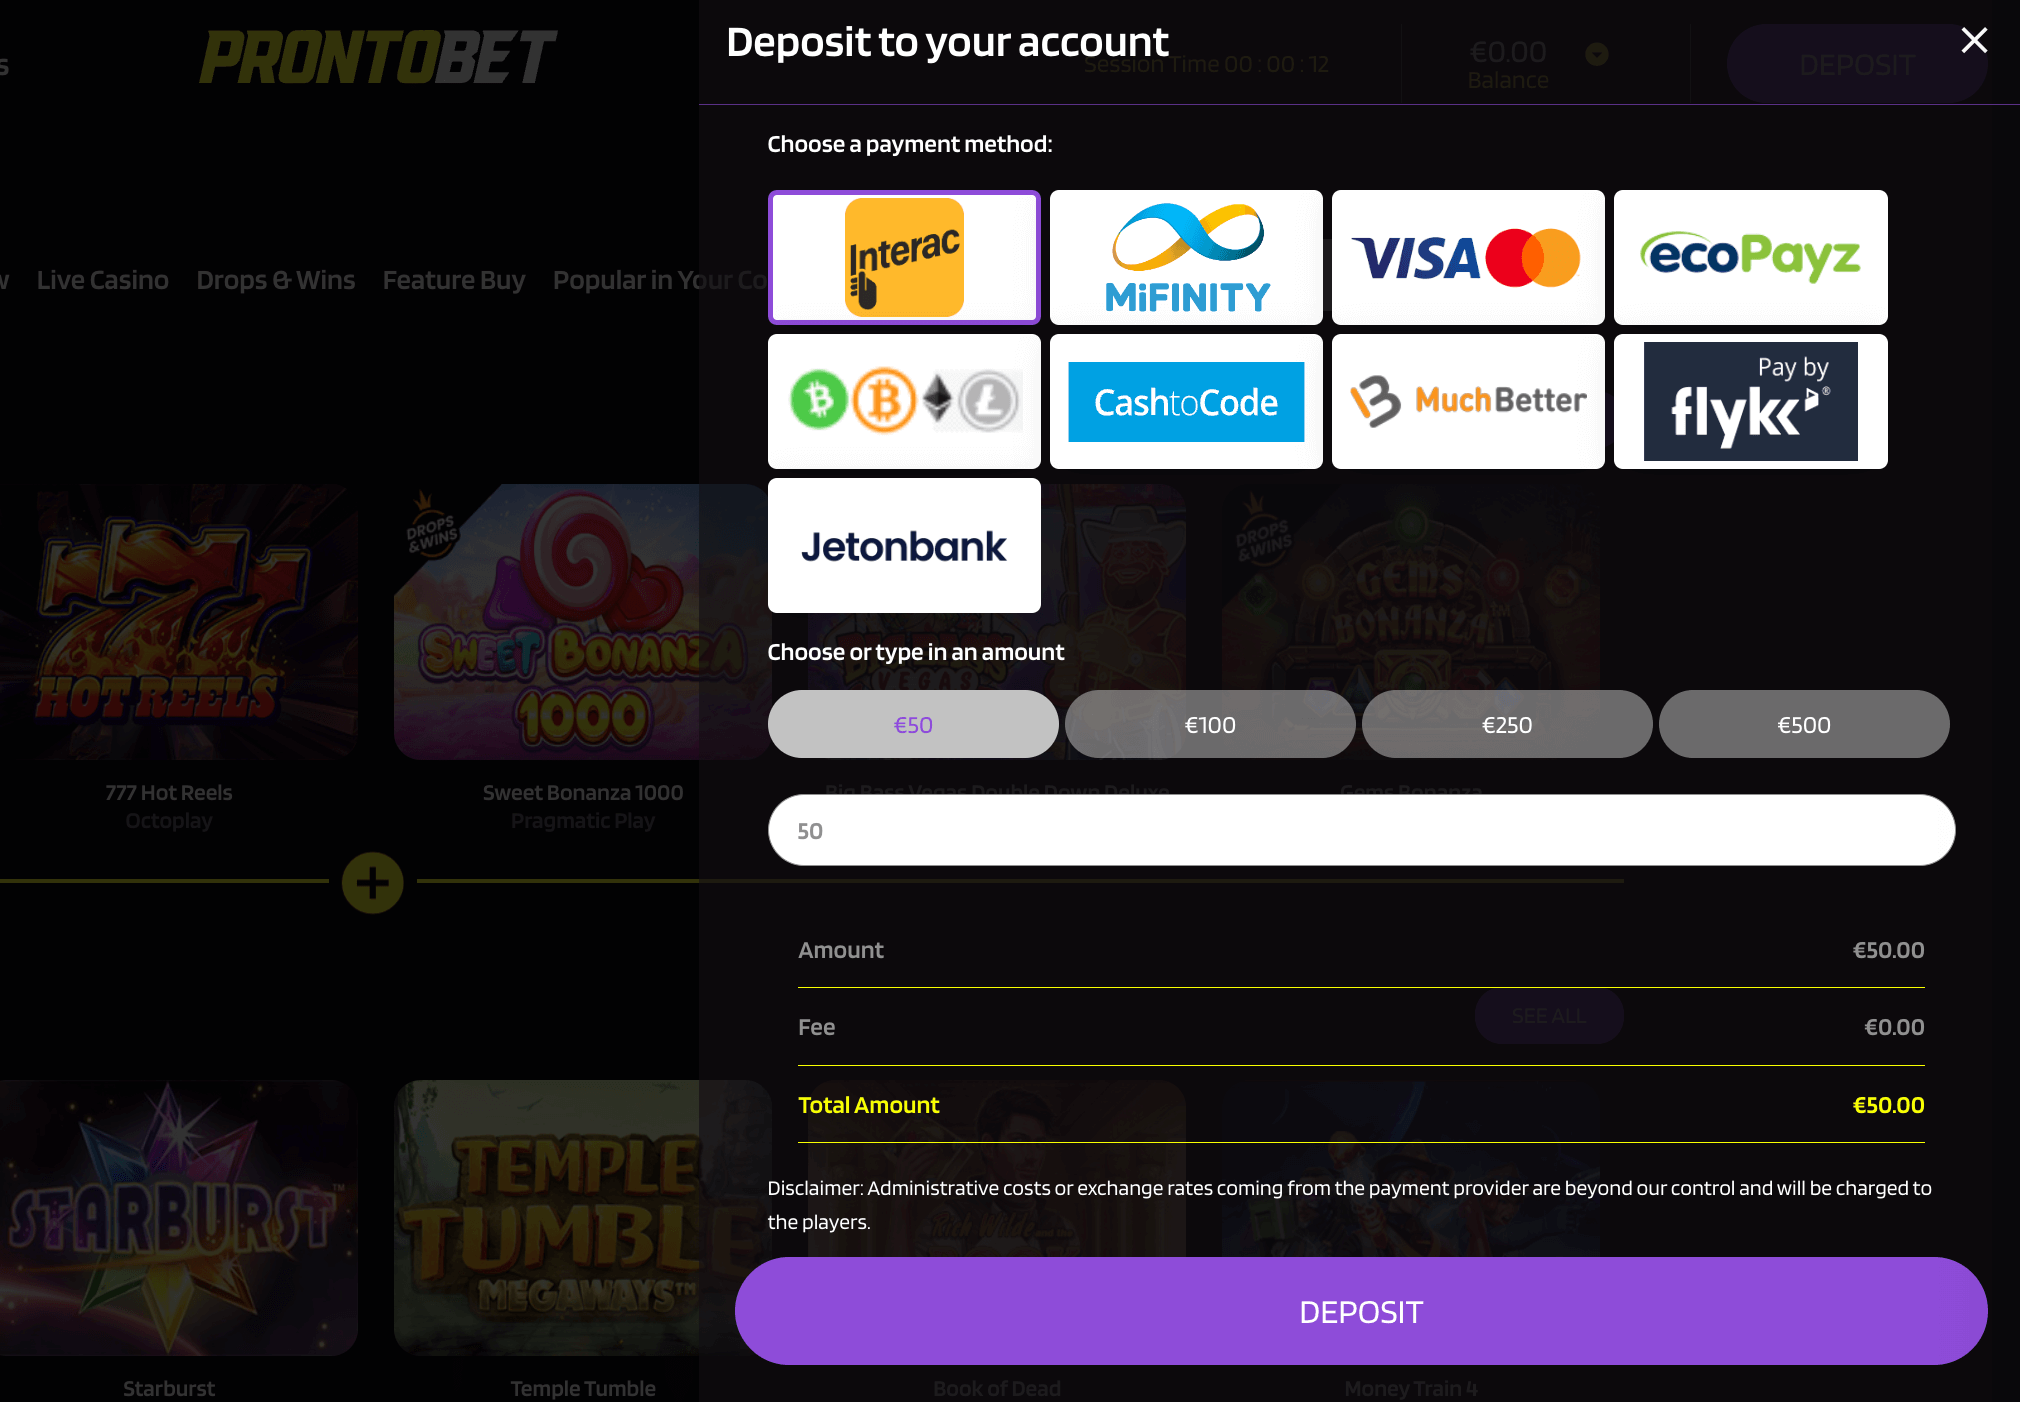Select the cryptocurrency payment option

(x=904, y=401)
